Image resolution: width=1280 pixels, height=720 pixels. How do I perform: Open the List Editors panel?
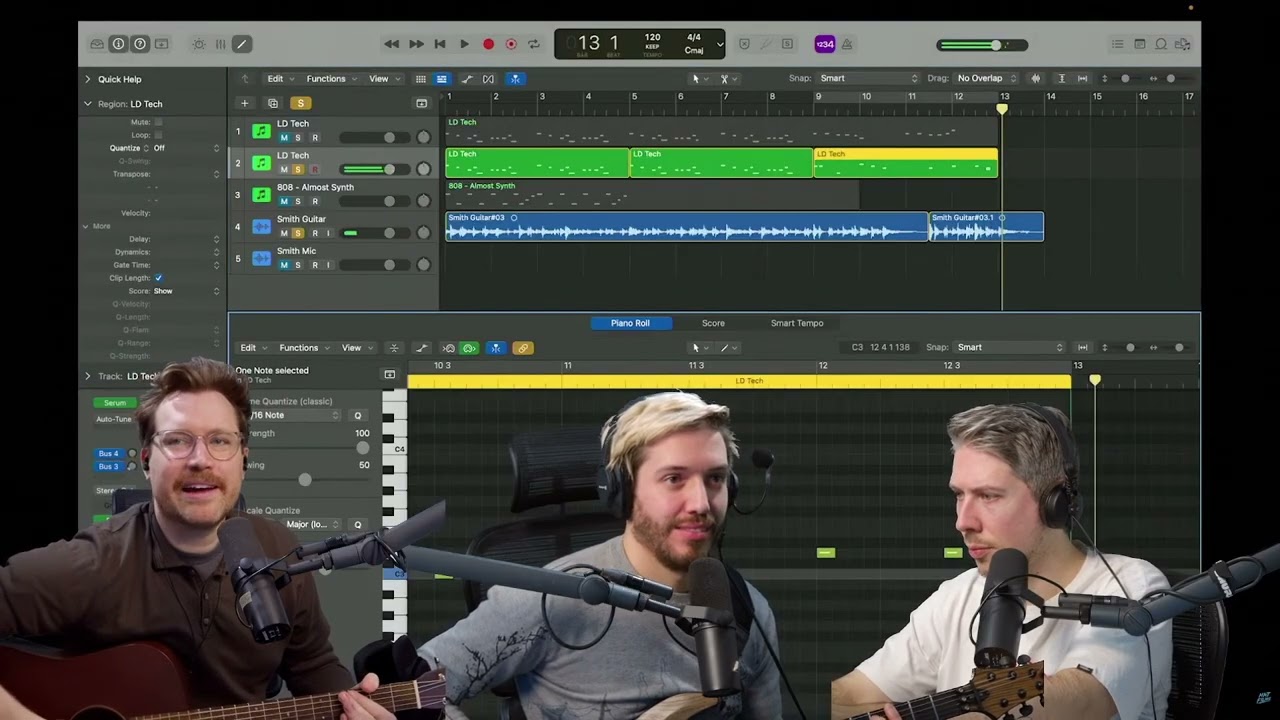click(x=1118, y=44)
